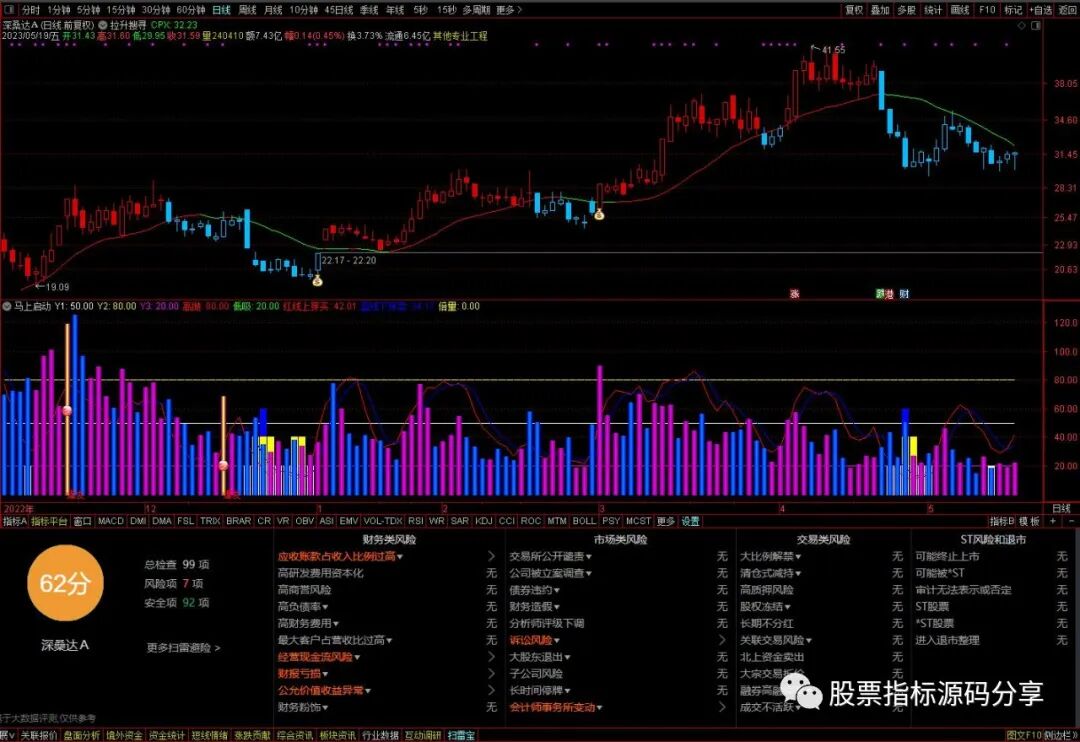Expand 交易所公开谴责 dropdown

point(550,556)
